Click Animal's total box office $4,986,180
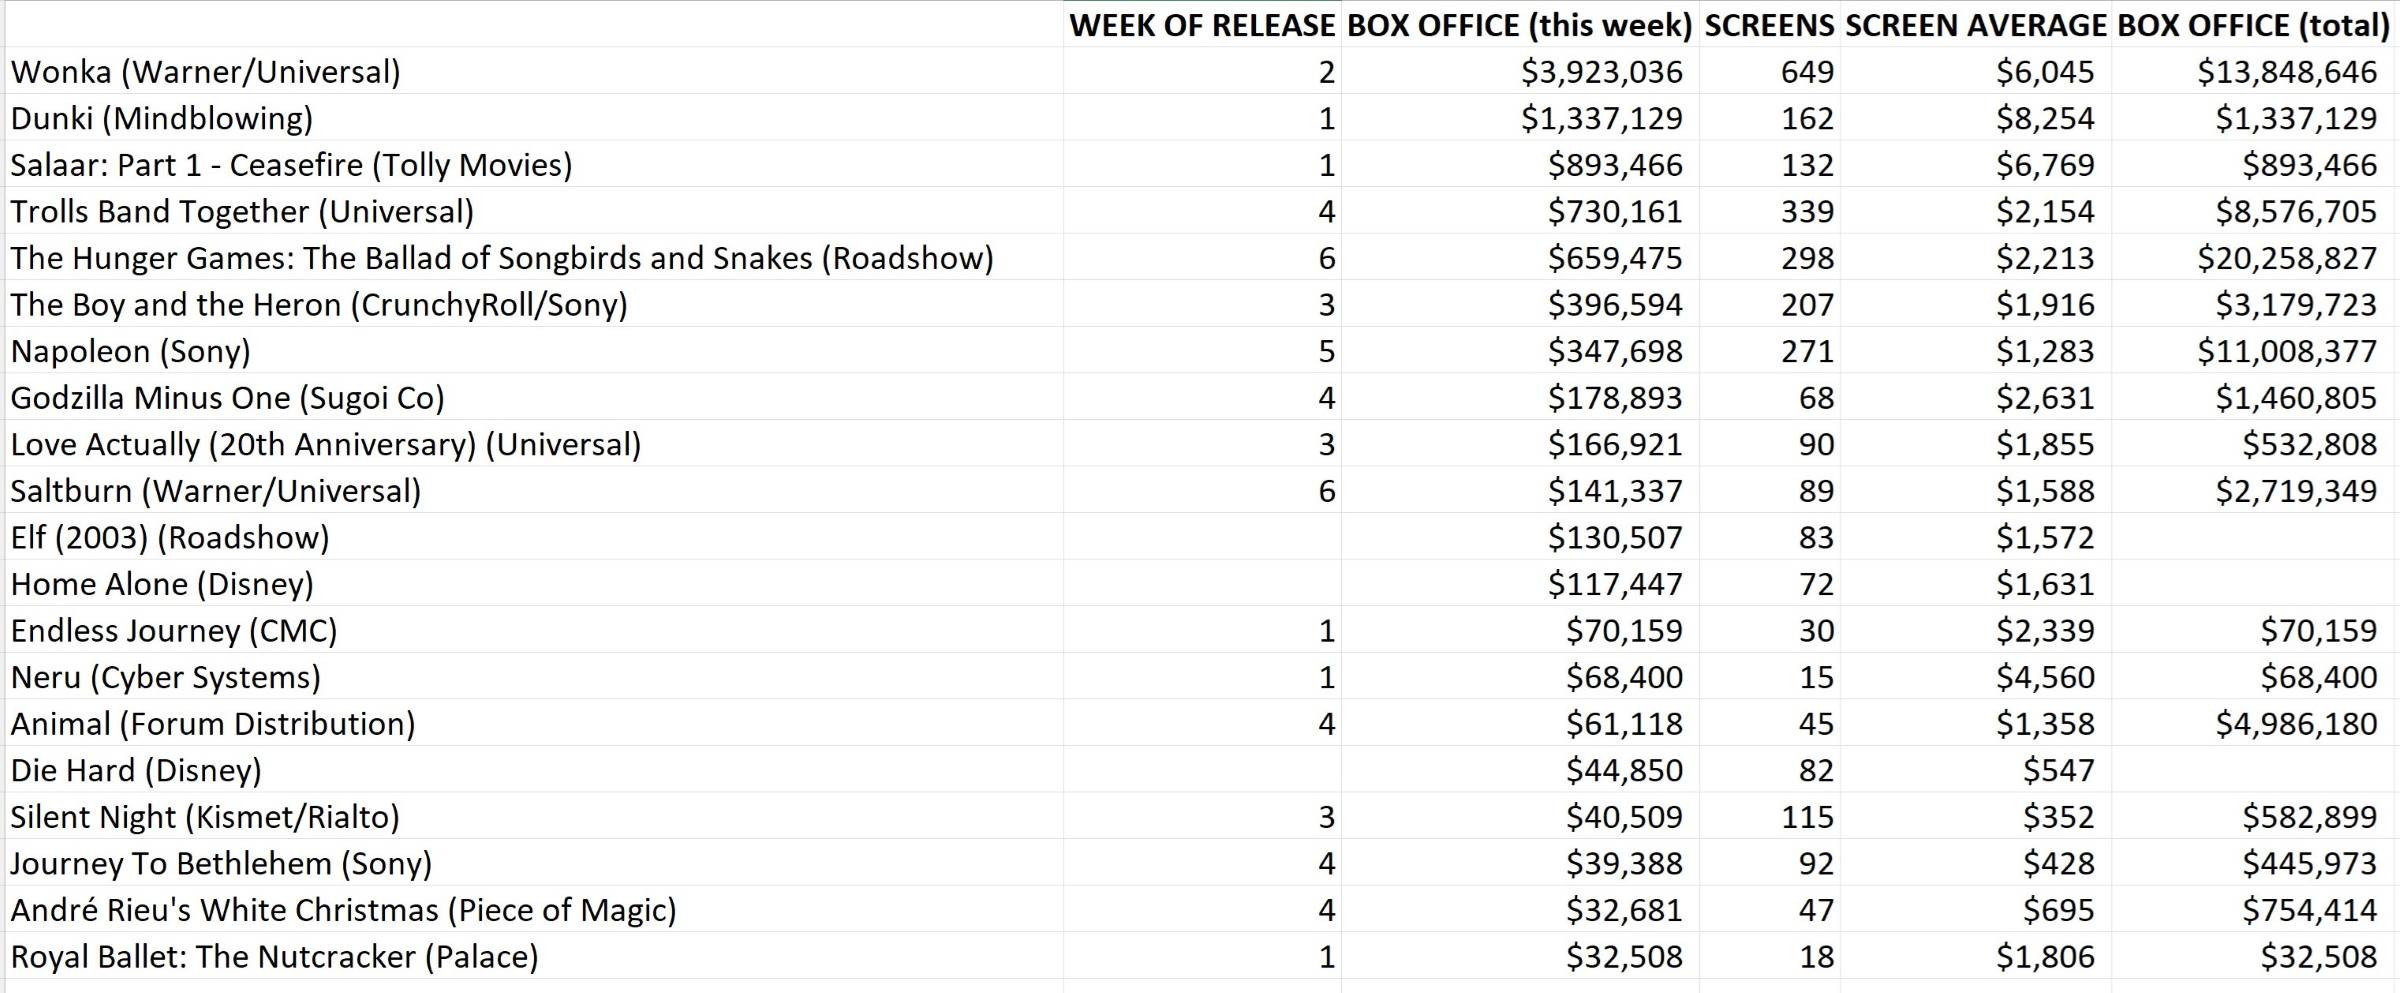The height and width of the screenshot is (993, 2400). point(2295,724)
